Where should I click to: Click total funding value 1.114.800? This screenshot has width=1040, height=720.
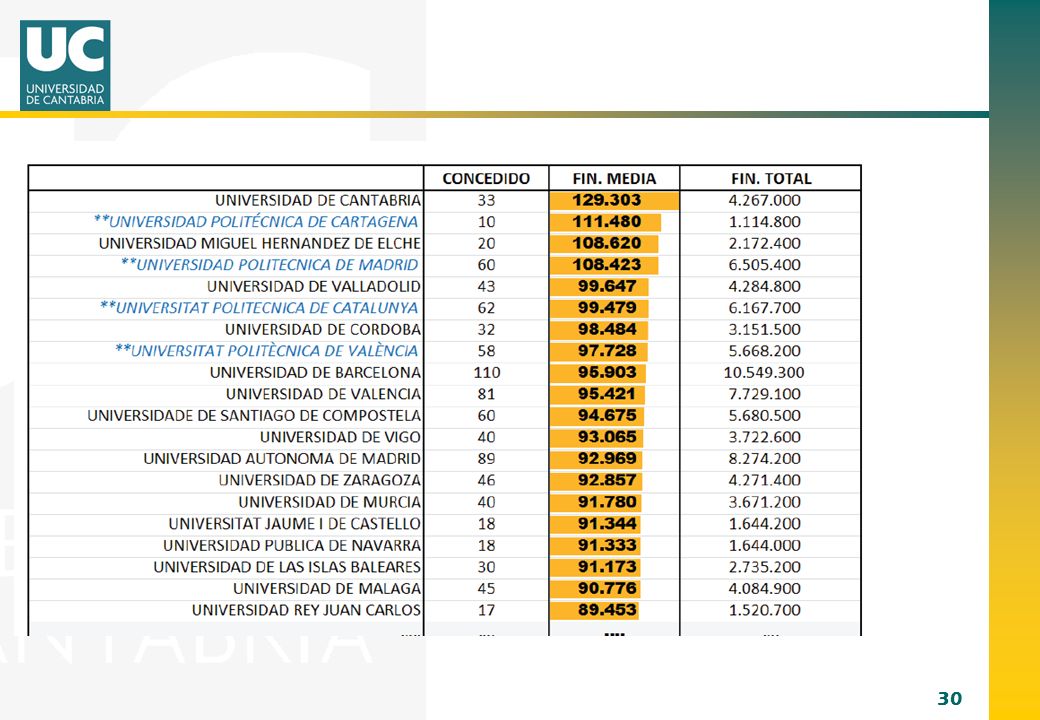tap(765, 221)
